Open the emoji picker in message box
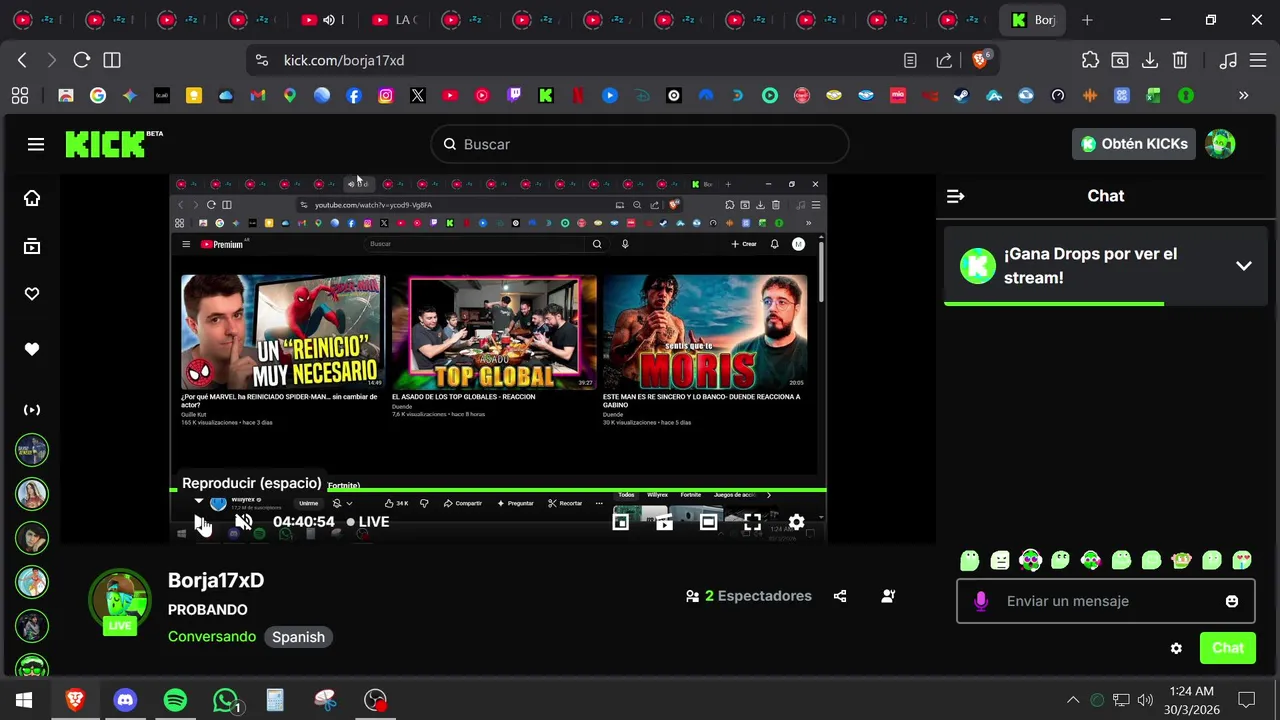1280x720 pixels. pos(1232,601)
